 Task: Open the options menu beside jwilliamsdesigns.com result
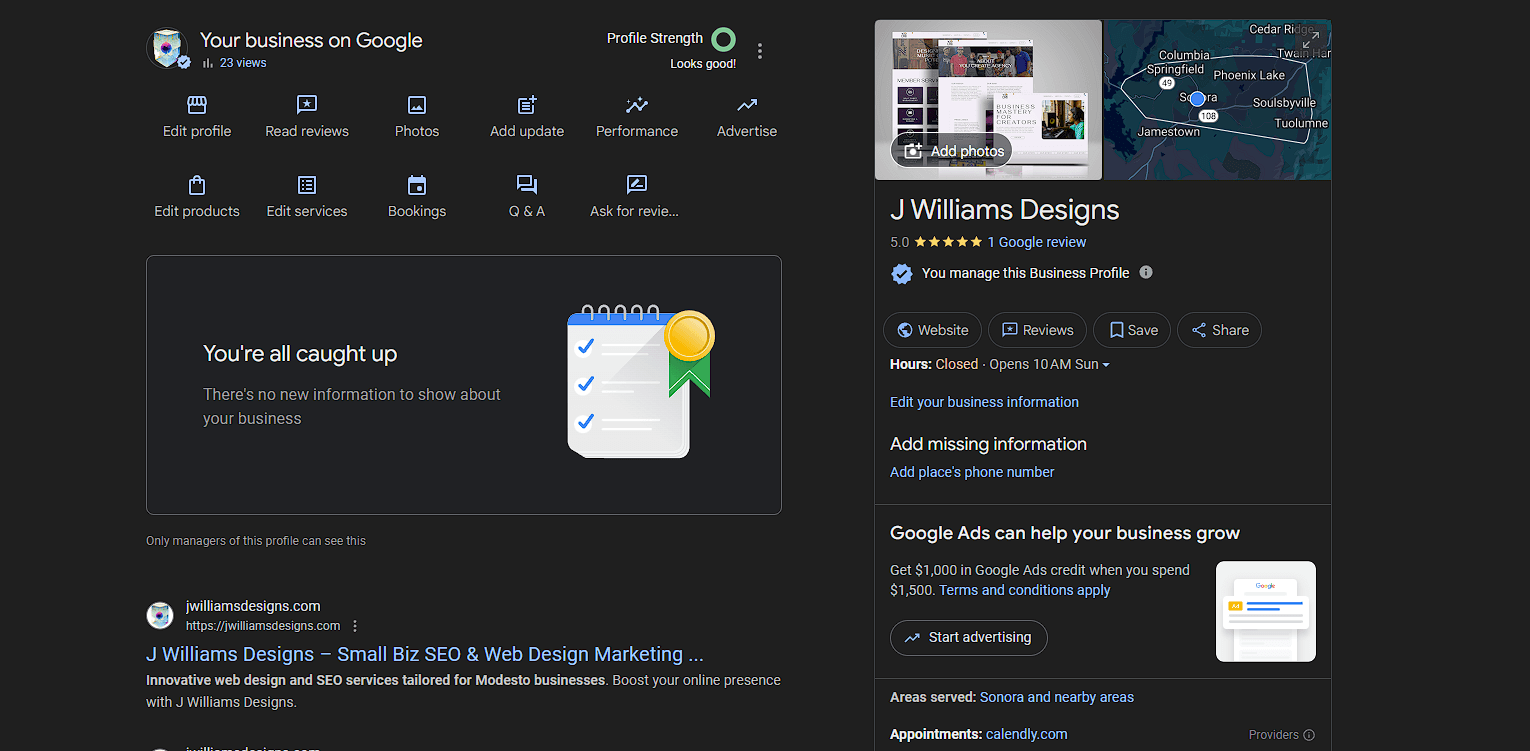point(355,625)
